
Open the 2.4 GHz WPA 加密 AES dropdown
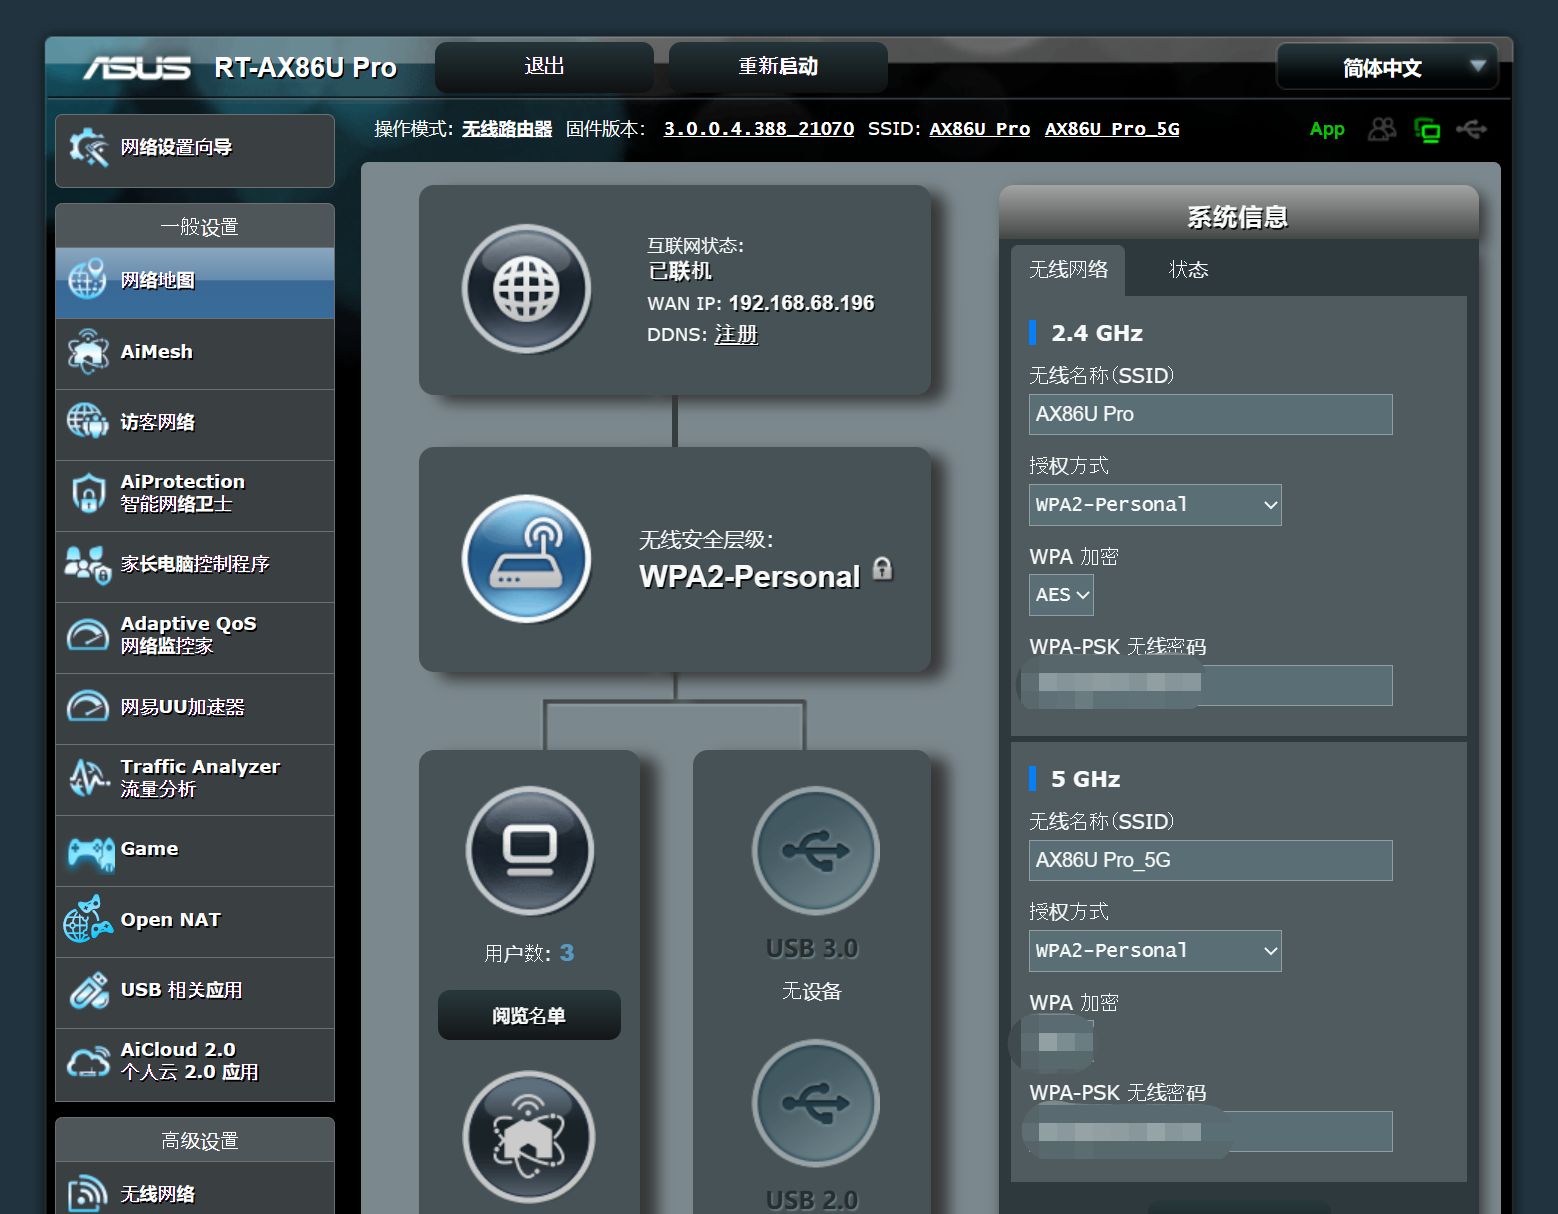tap(1061, 595)
